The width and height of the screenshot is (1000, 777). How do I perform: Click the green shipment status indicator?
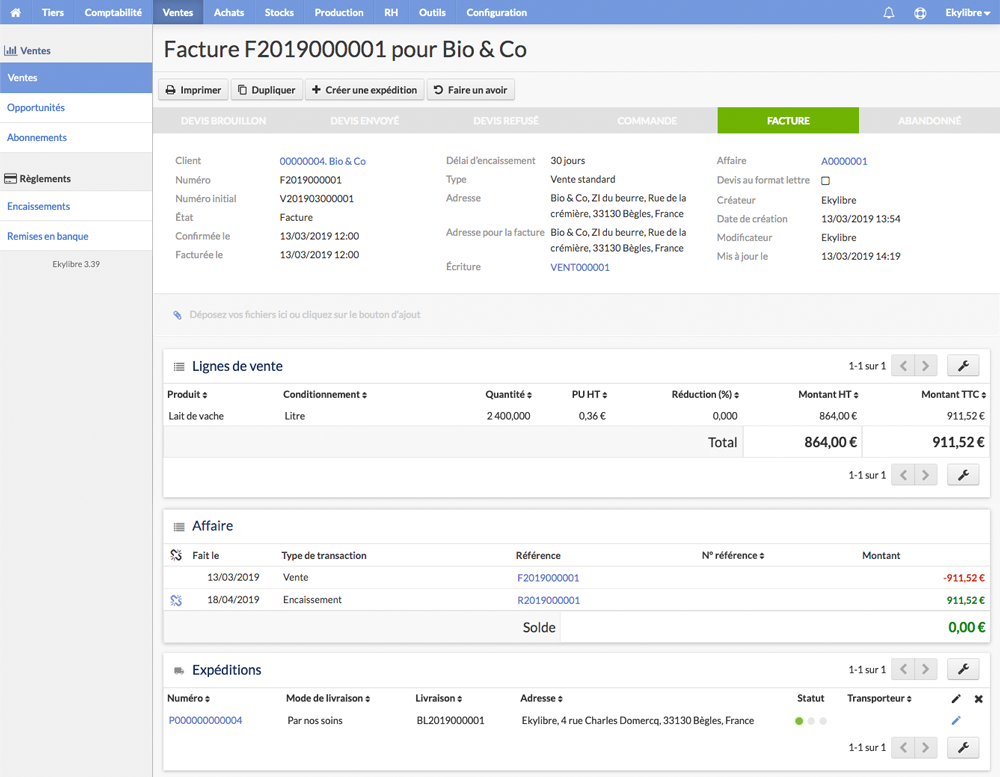(799, 721)
